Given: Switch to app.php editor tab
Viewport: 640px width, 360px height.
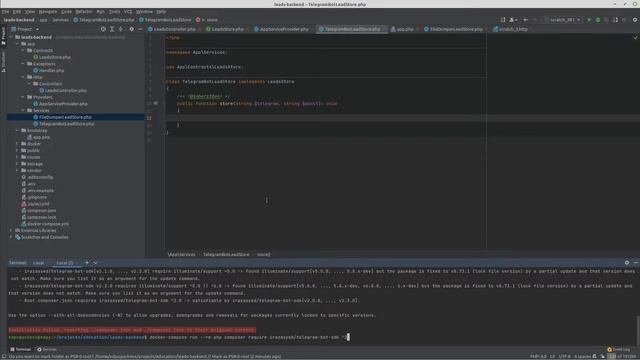Looking at the screenshot, I should (x=404, y=29).
